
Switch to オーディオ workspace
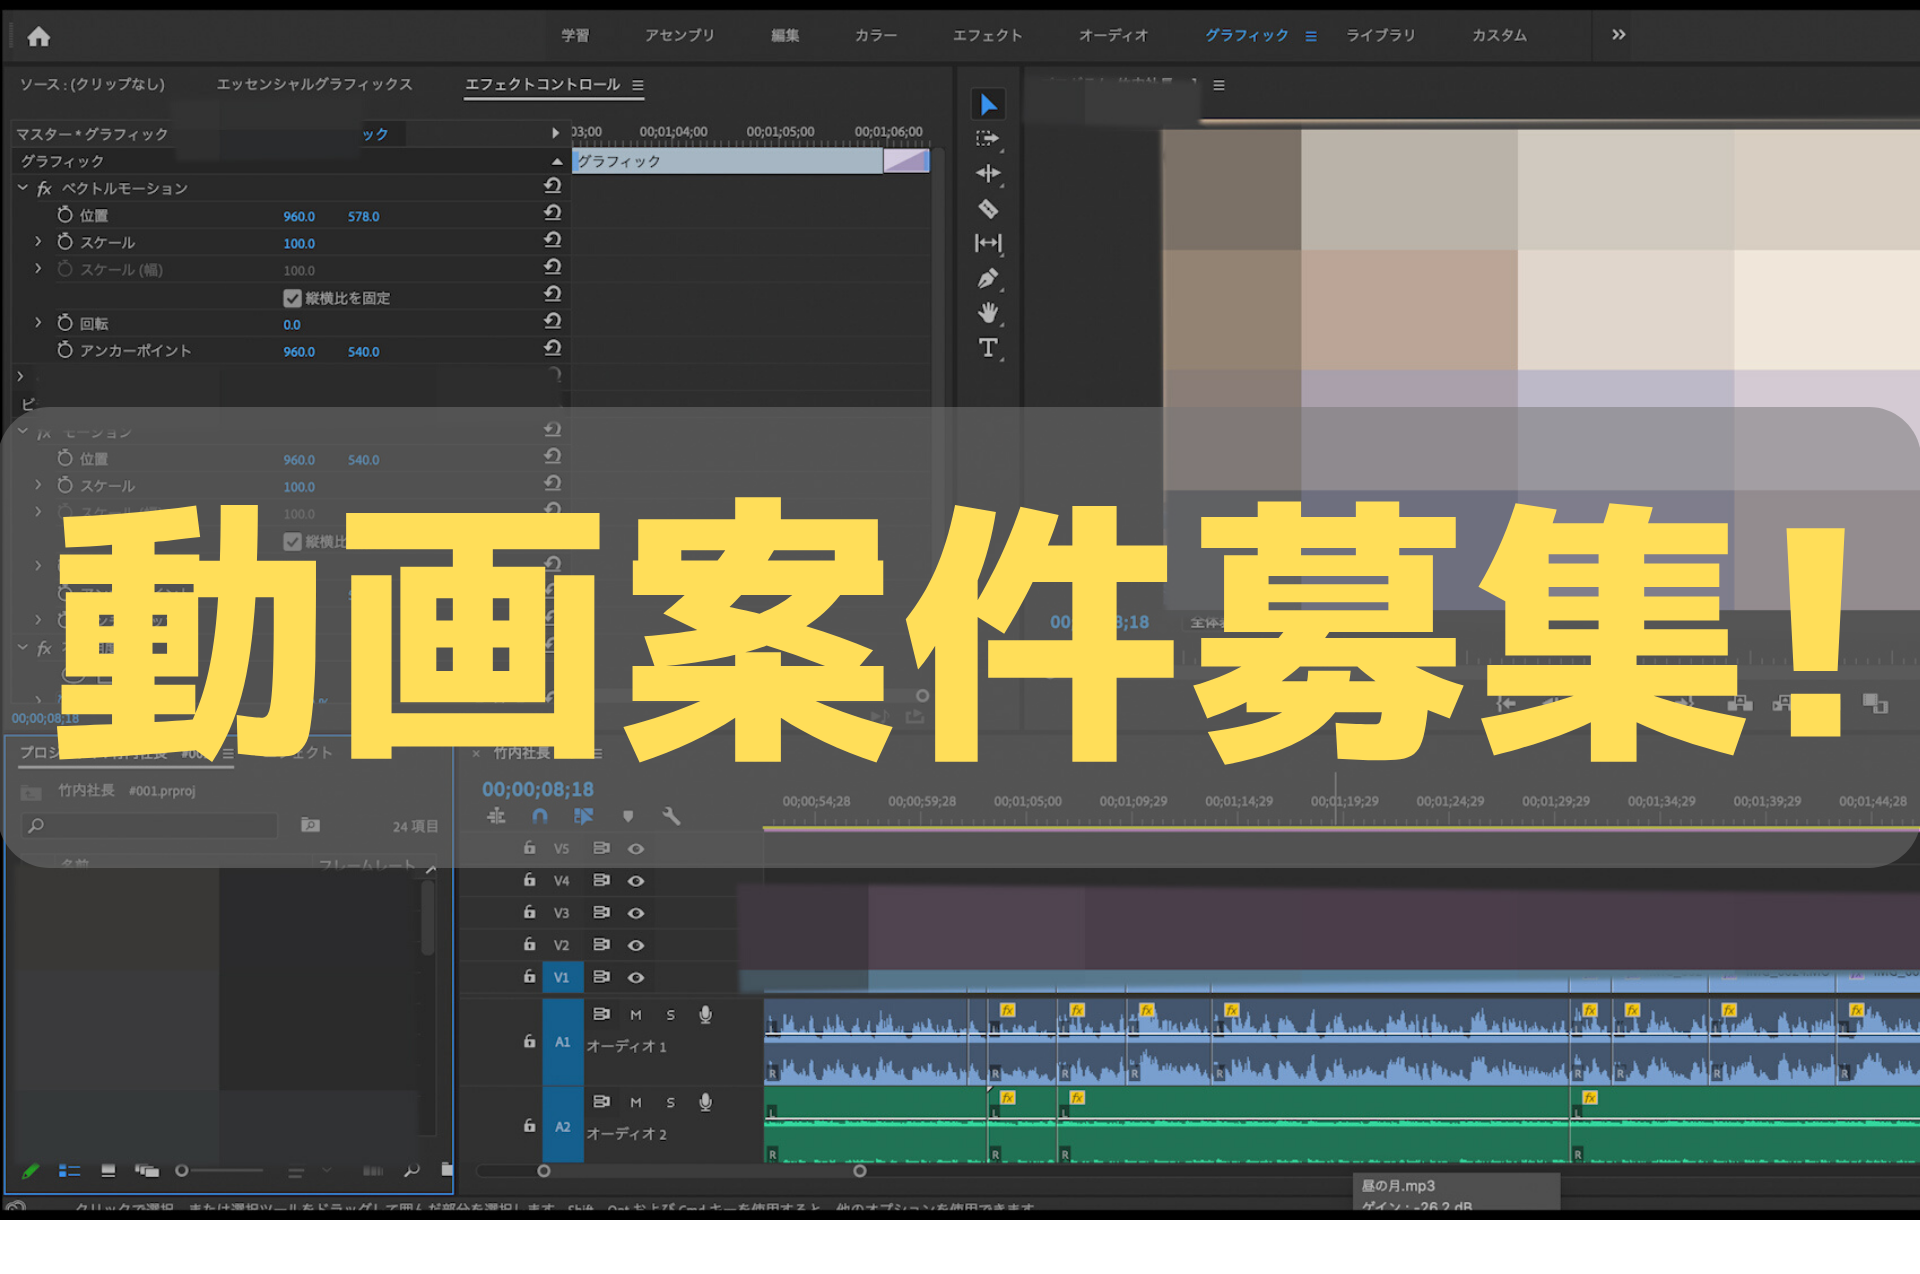coord(1114,35)
